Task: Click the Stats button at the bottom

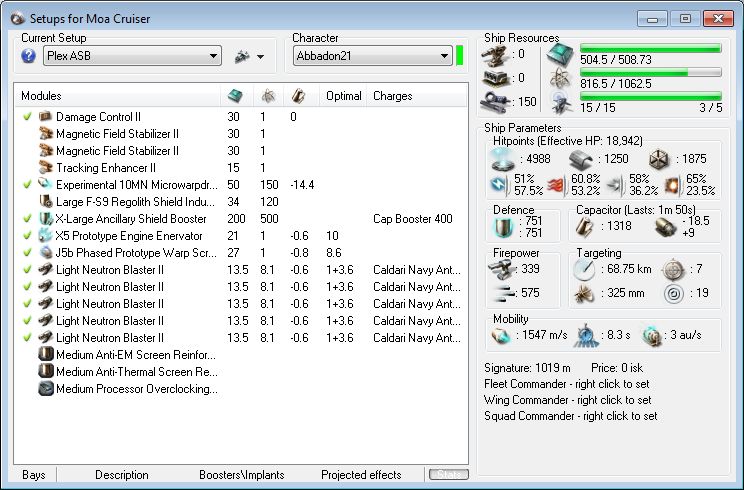Action: (447, 475)
